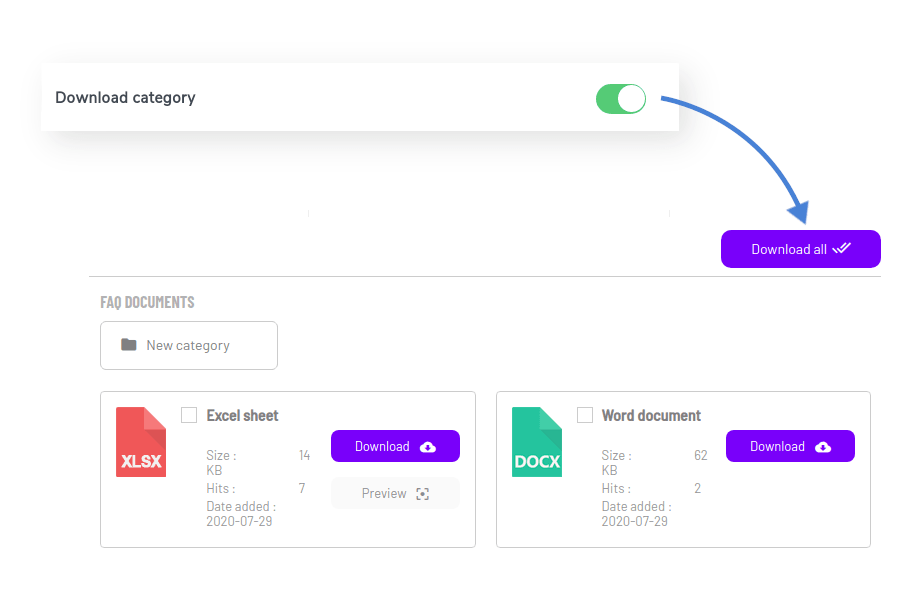Click the FAQ DOCUMENTS heading

click(147, 302)
